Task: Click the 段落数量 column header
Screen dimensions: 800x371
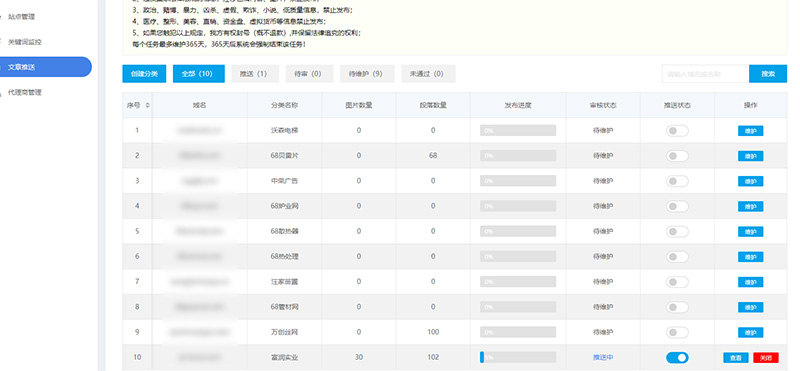Action: [433, 106]
